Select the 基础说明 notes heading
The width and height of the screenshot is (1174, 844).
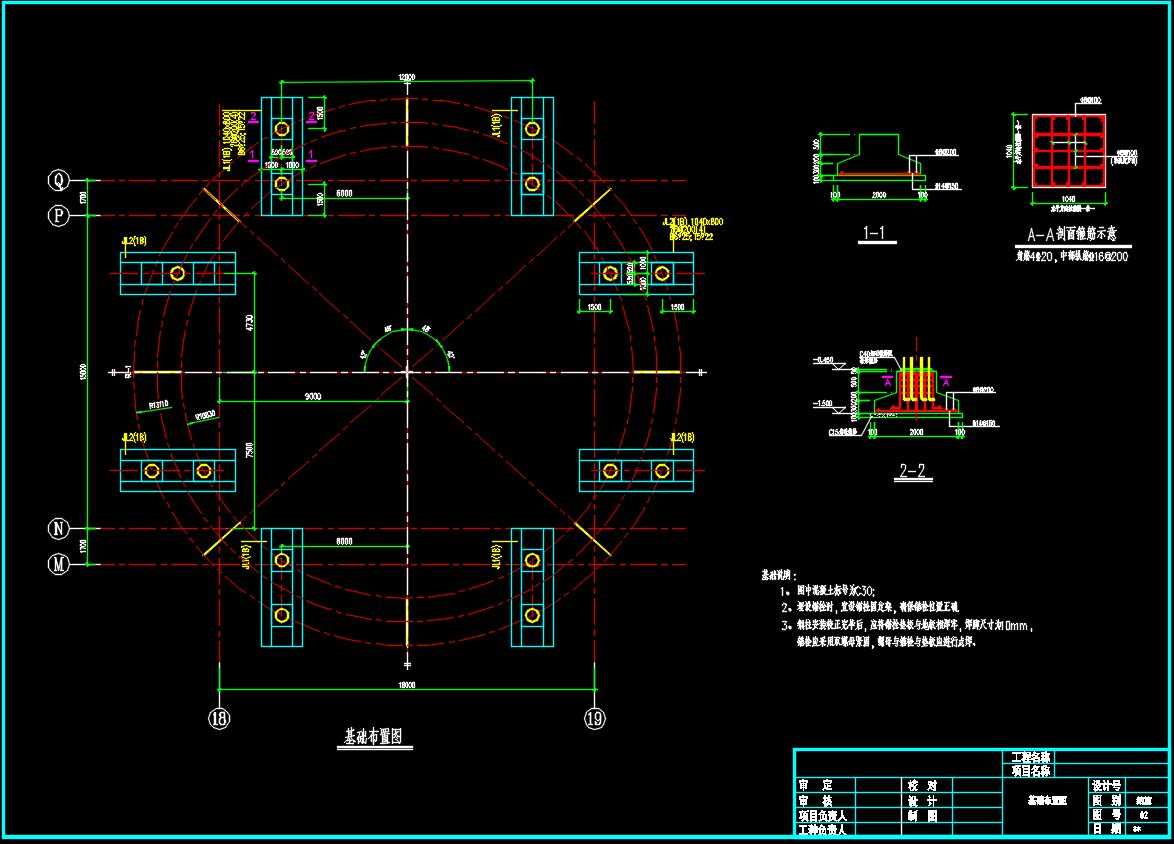tap(779, 575)
